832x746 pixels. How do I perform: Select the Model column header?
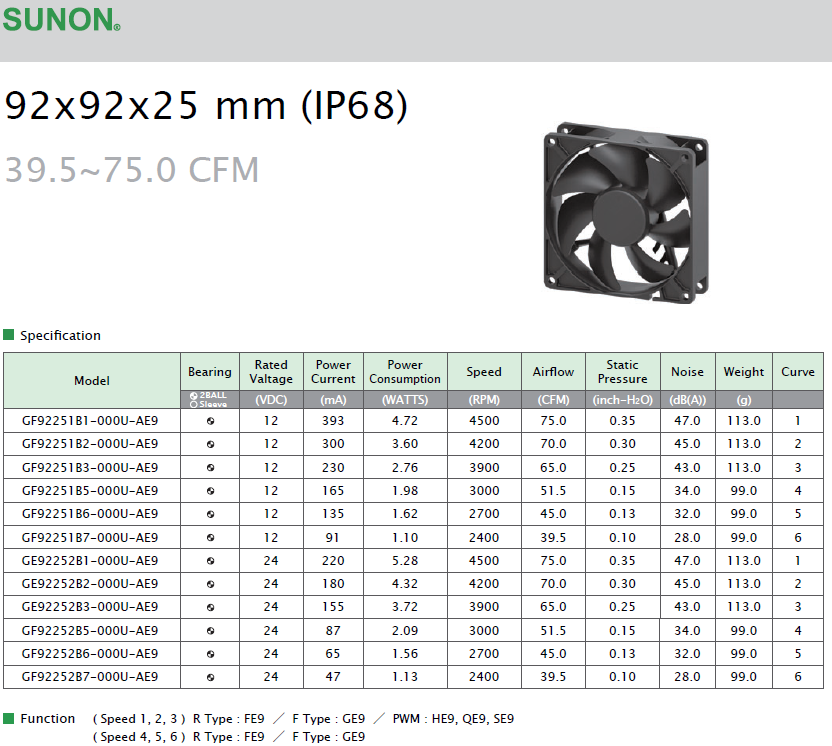click(92, 380)
